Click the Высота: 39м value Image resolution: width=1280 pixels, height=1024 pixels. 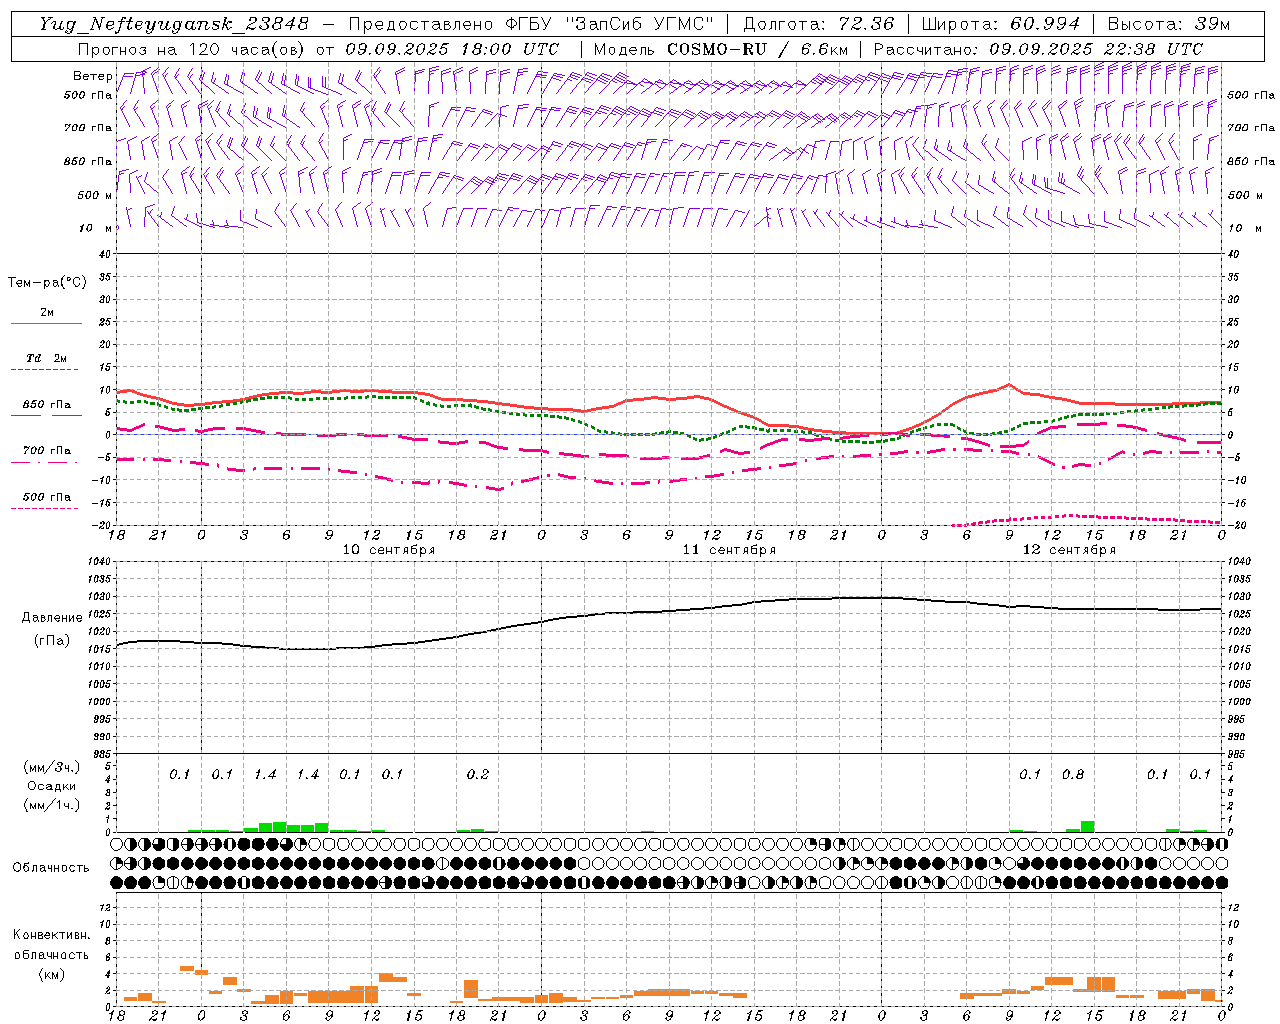[1169, 24]
